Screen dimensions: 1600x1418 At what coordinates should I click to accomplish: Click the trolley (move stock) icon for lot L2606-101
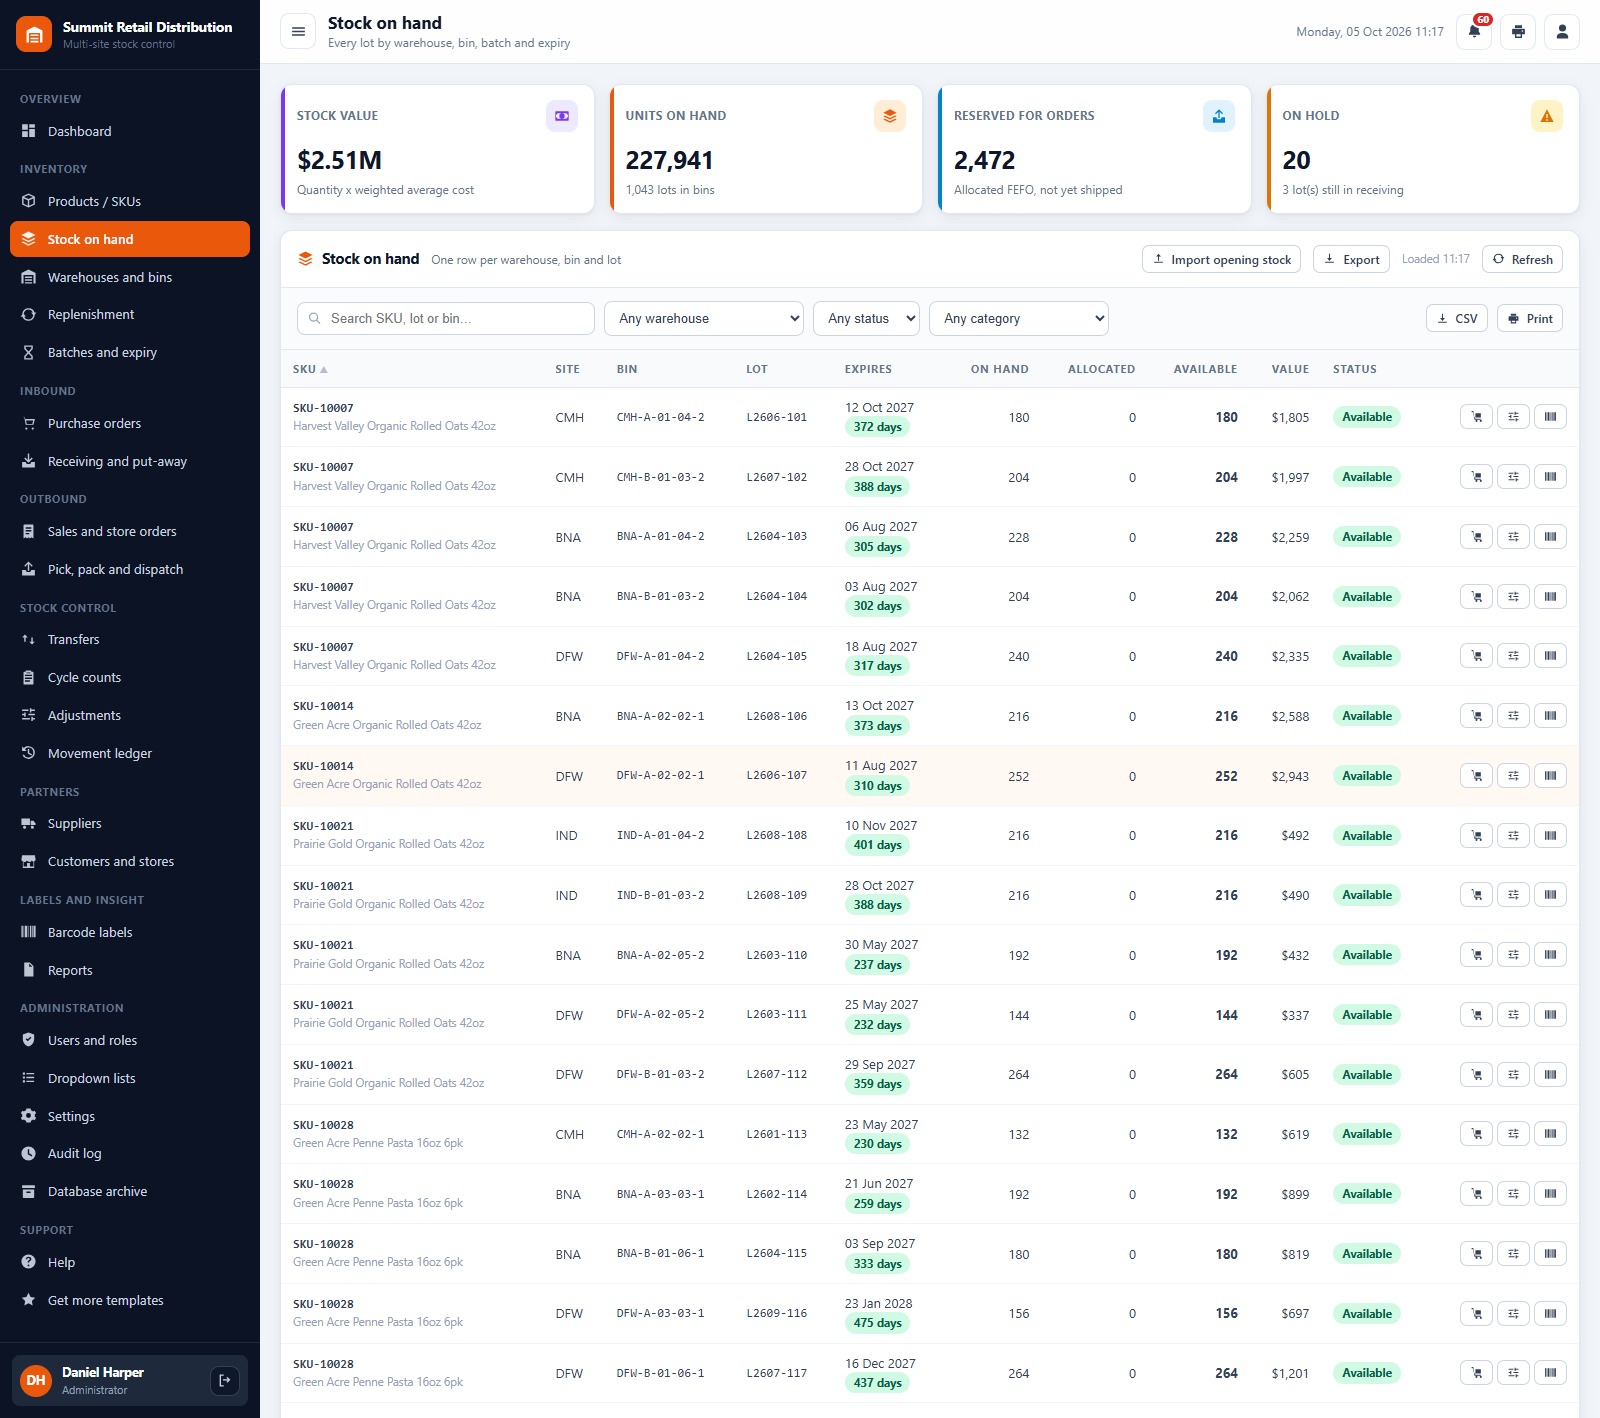1477,417
